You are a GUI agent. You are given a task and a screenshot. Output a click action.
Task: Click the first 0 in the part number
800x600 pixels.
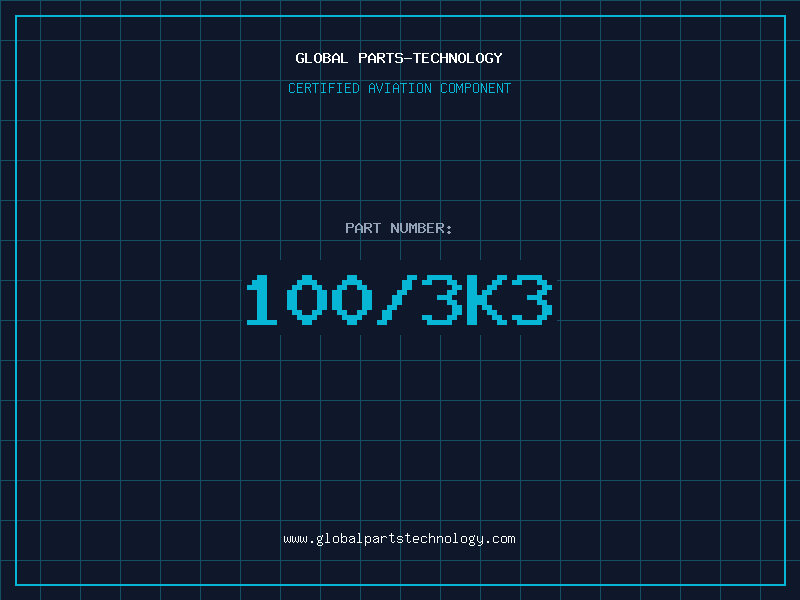(306, 300)
